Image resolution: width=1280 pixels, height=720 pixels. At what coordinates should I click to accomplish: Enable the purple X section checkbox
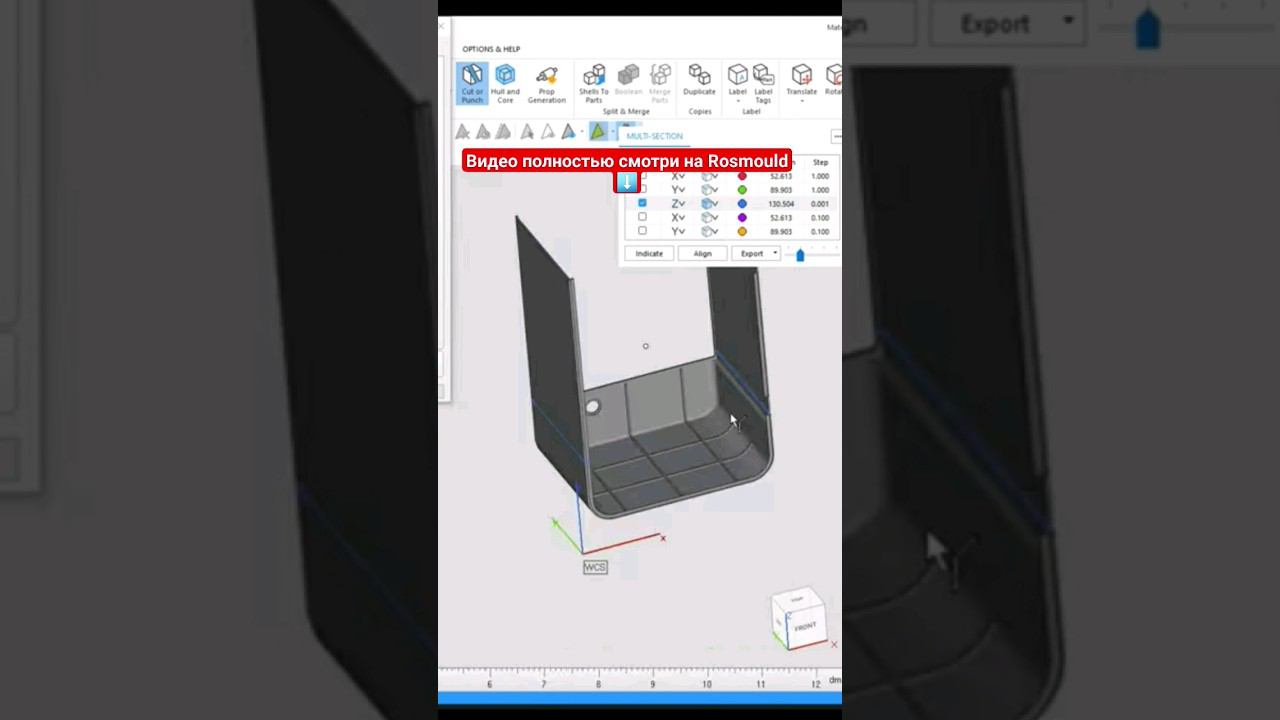point(642,217)
